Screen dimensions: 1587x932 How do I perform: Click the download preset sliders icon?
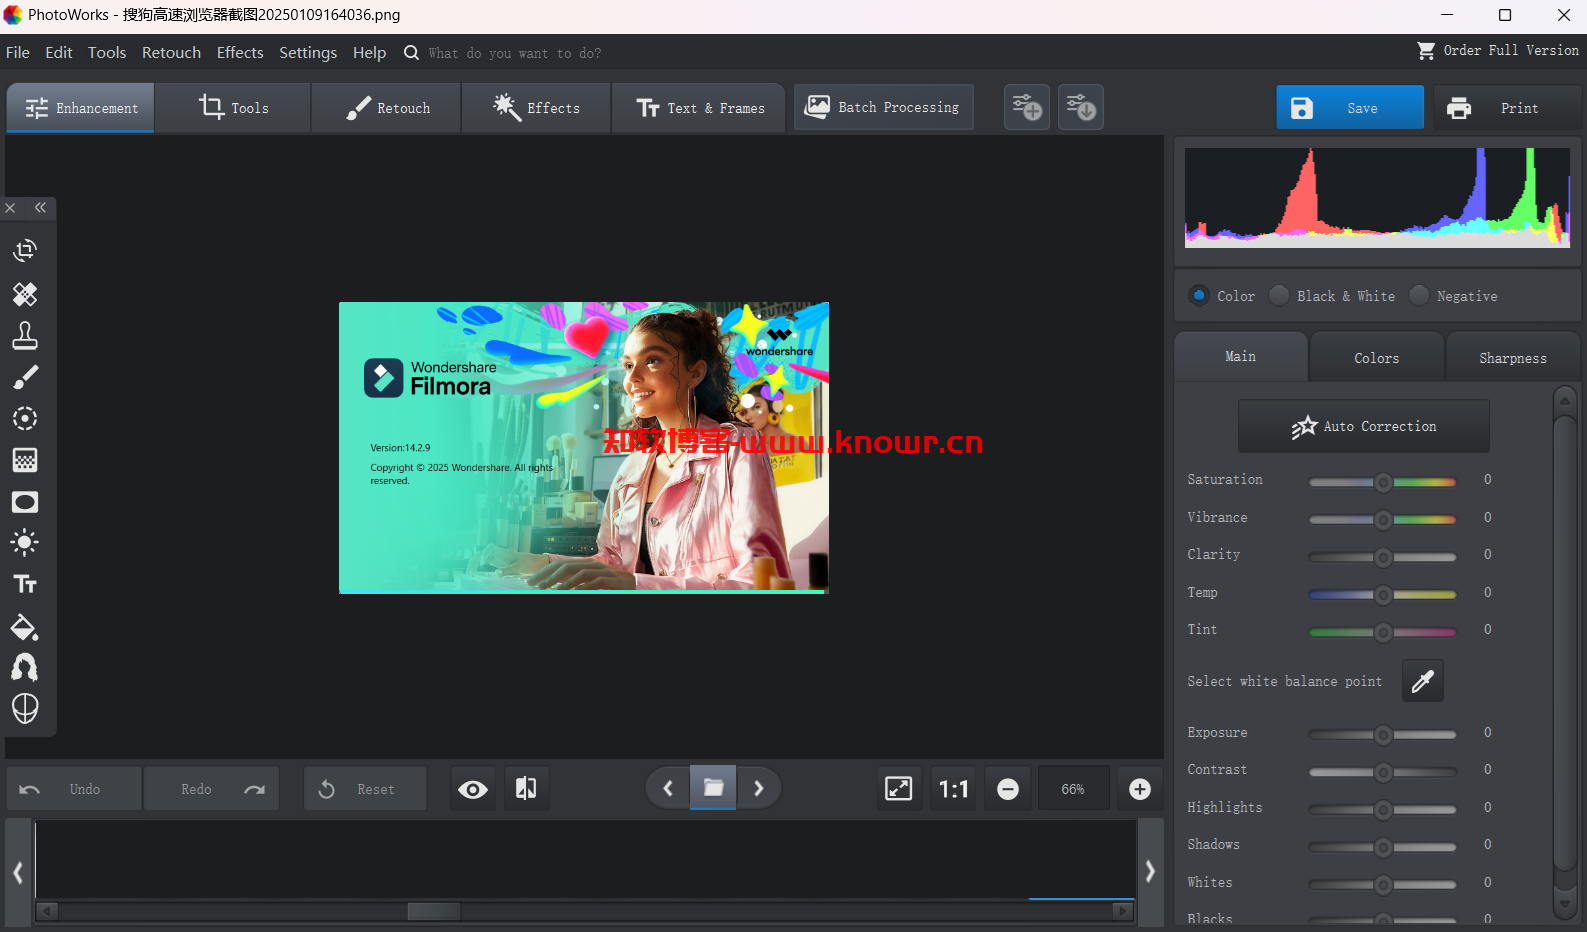coord(1081,107)
